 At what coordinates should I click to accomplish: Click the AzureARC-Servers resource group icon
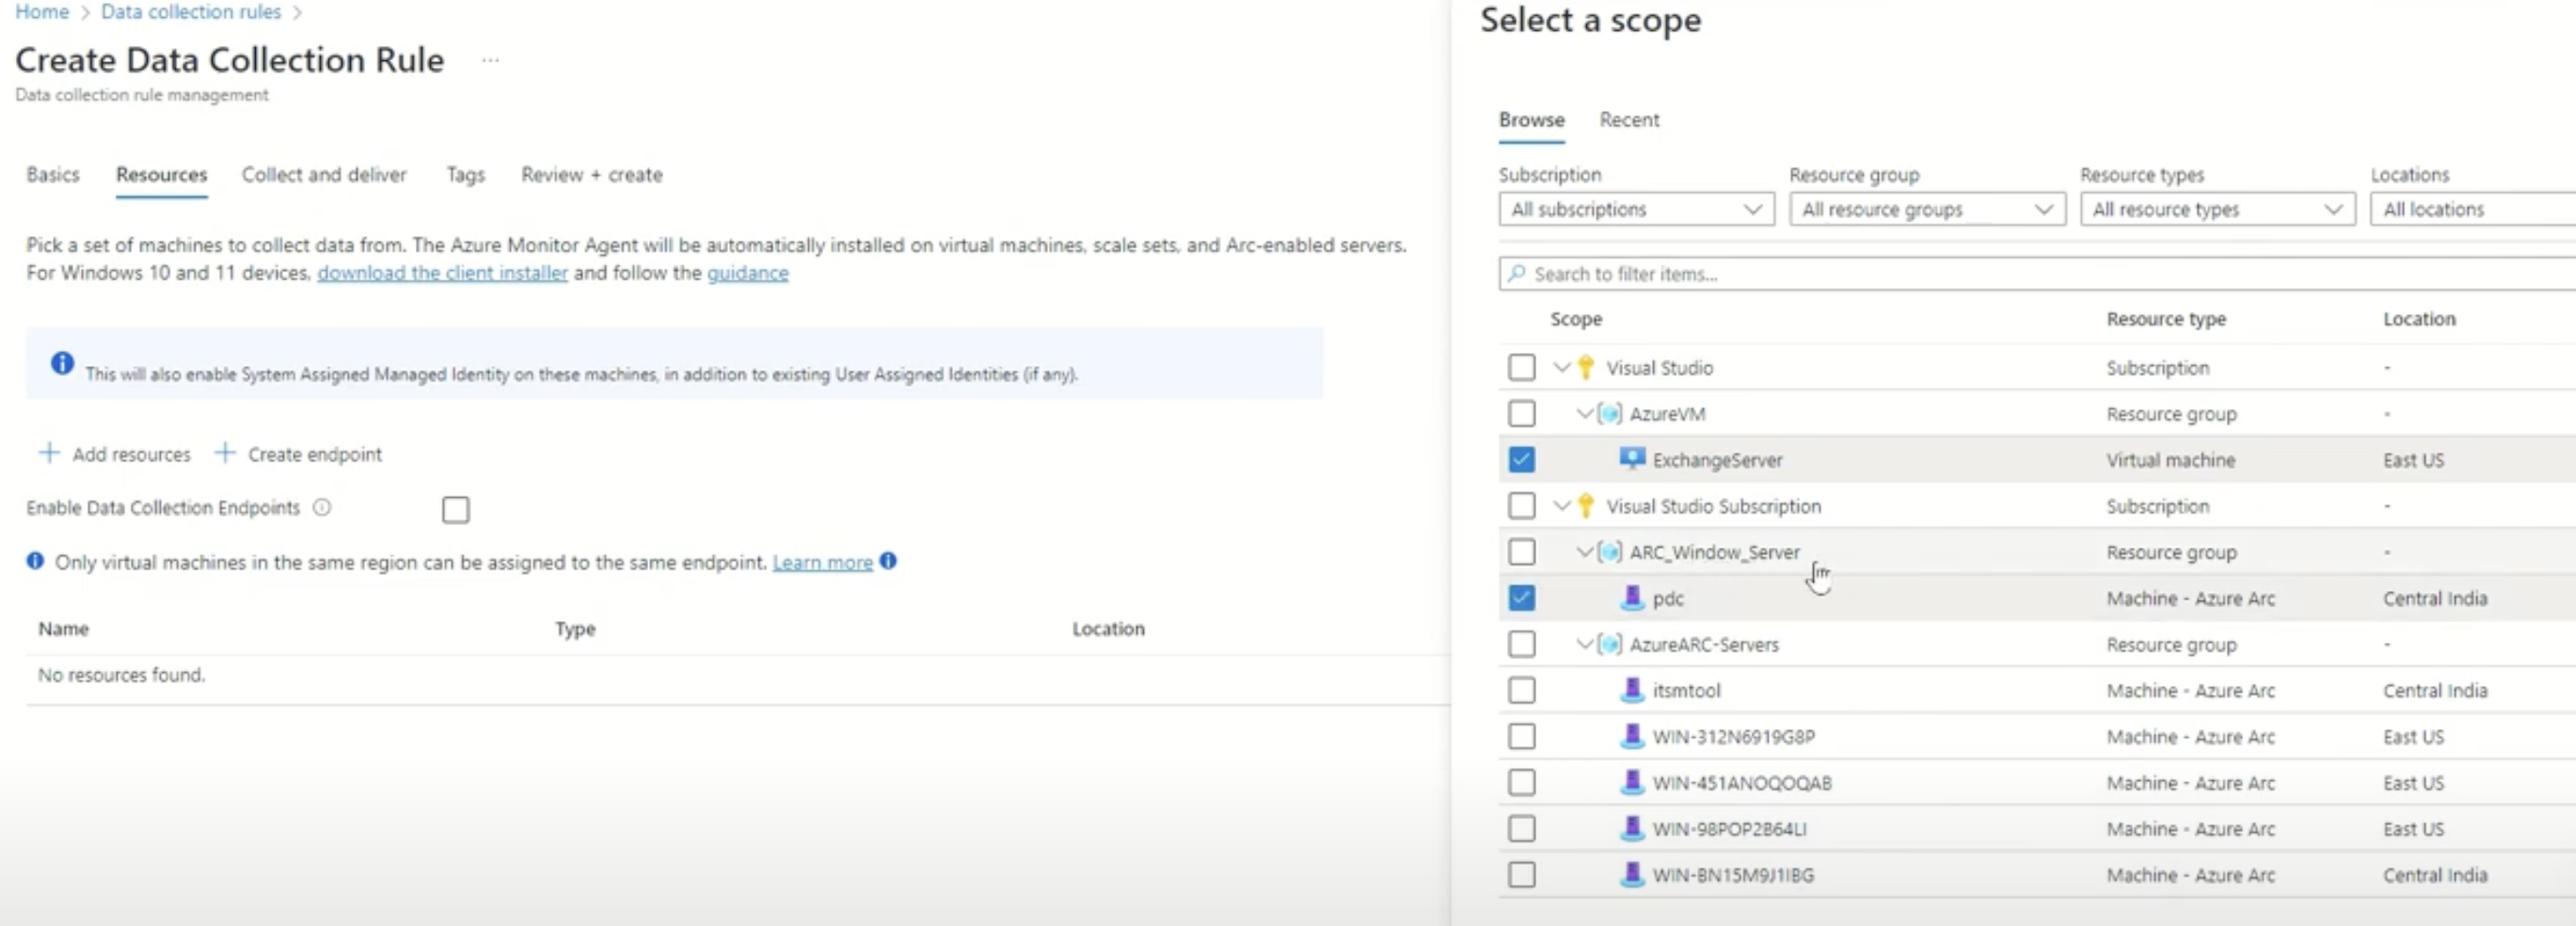tap(1610, 644)
